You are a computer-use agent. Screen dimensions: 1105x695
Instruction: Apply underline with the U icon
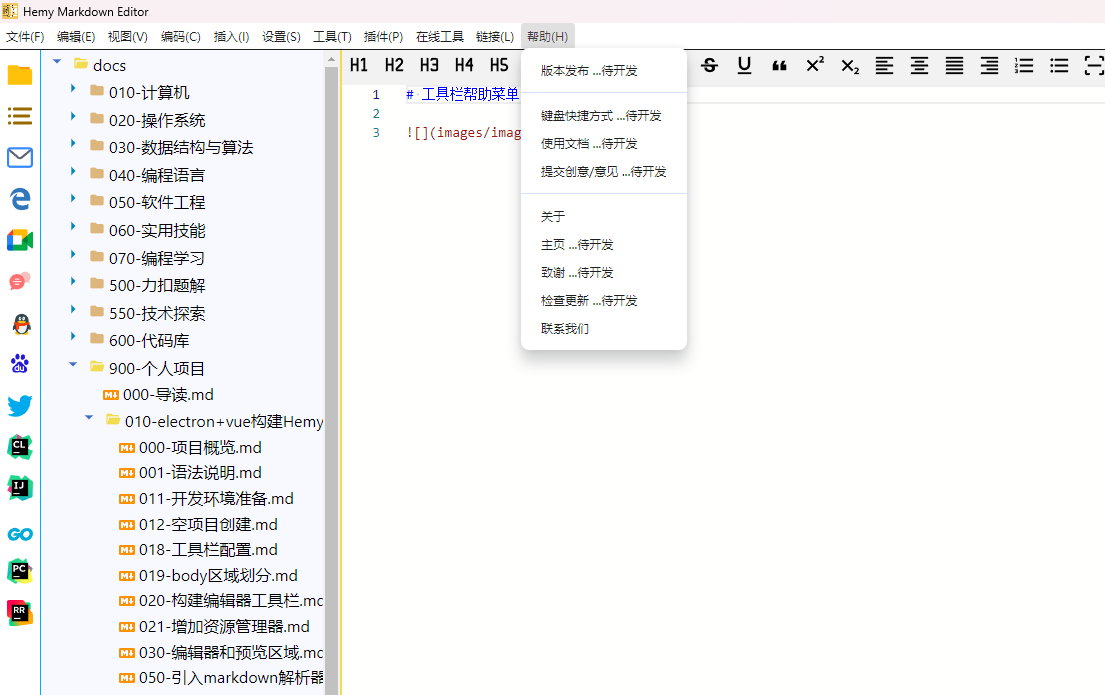click(x=744, y=65)
